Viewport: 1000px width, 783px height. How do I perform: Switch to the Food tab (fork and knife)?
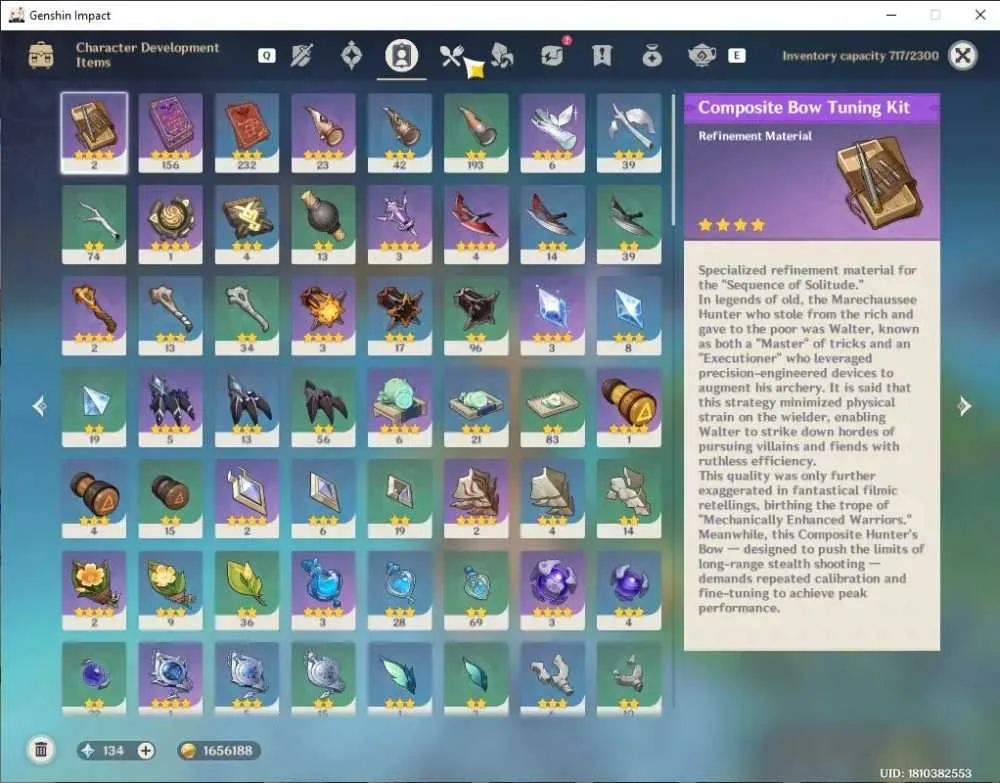click(452, 56)
